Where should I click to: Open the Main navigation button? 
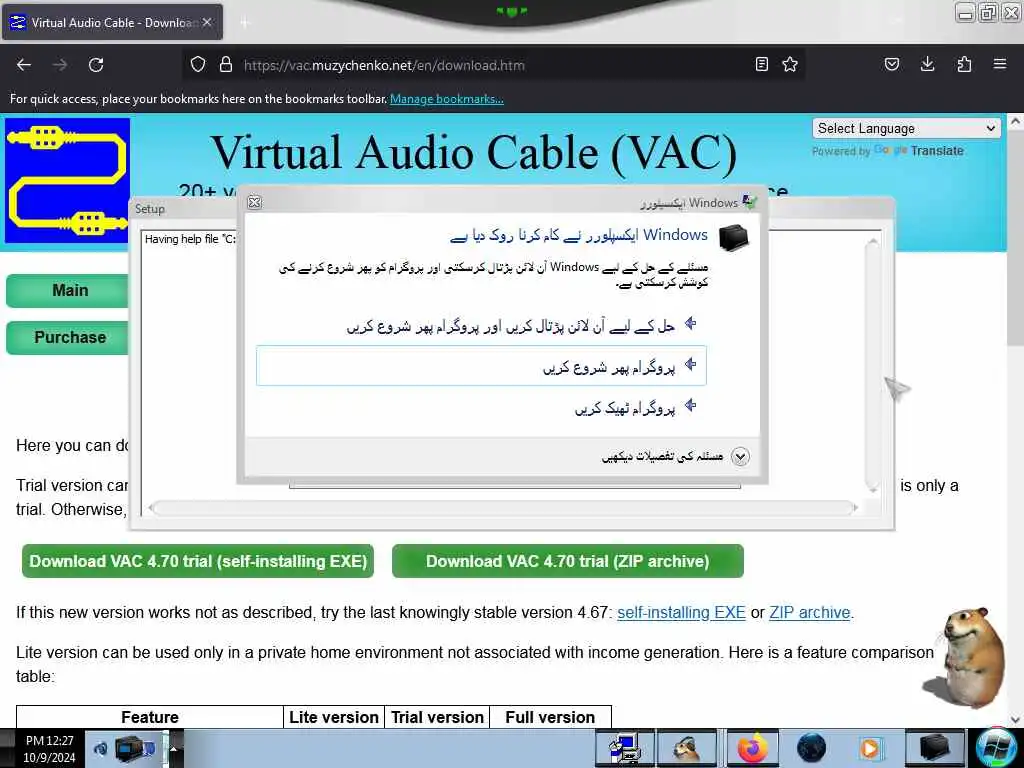[x=68, y=291]
